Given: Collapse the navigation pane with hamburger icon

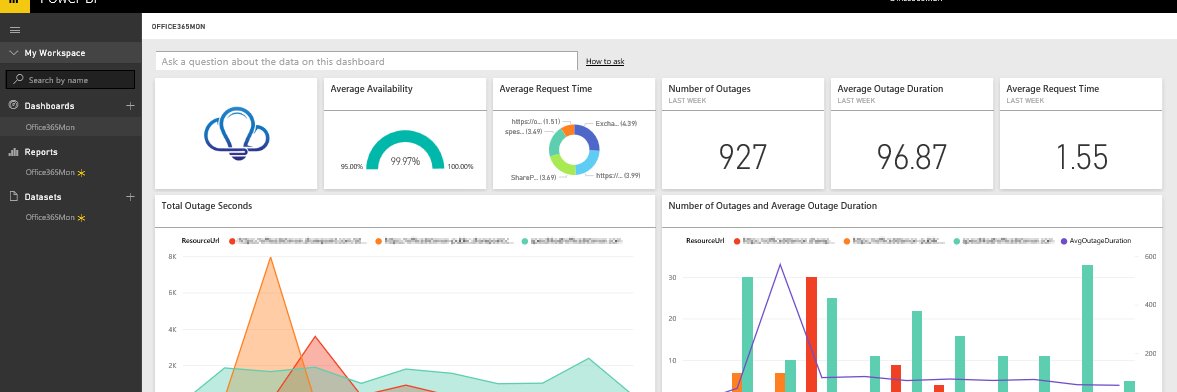Looking at the screenshot, I should coord(14,30).
